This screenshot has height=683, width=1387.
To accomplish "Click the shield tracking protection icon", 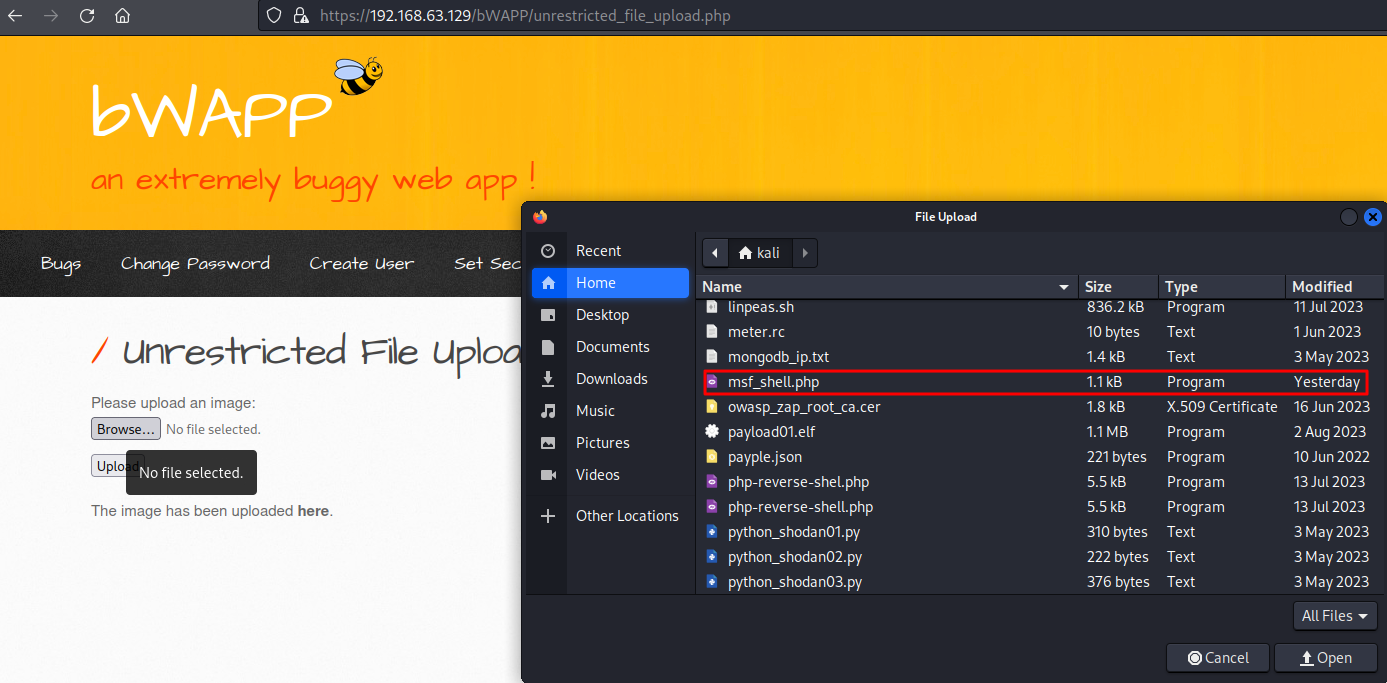I will [x=274, y=16].
